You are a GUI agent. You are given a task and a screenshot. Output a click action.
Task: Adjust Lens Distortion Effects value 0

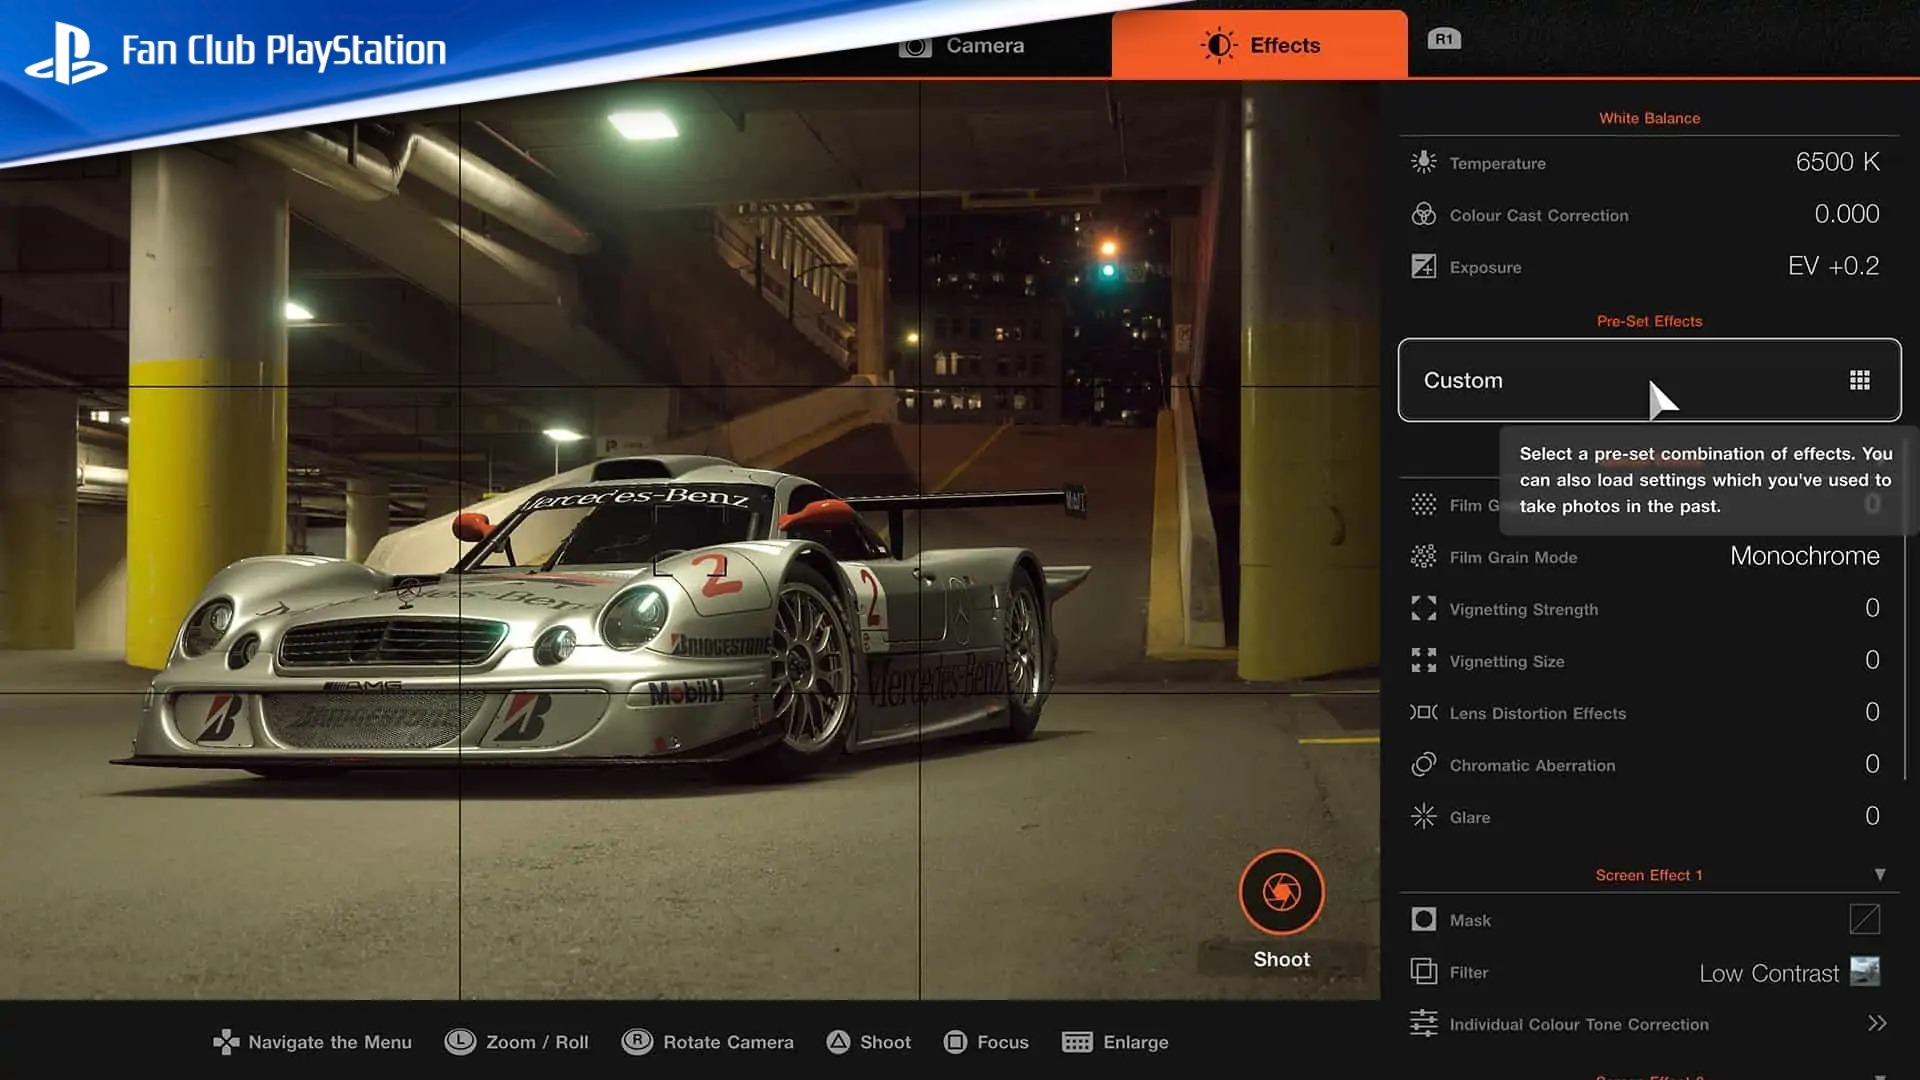(1872, 712)
